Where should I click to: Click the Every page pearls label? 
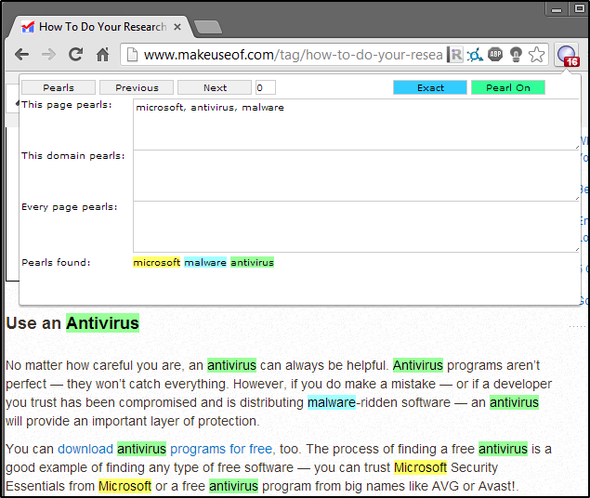coord(69,207)
